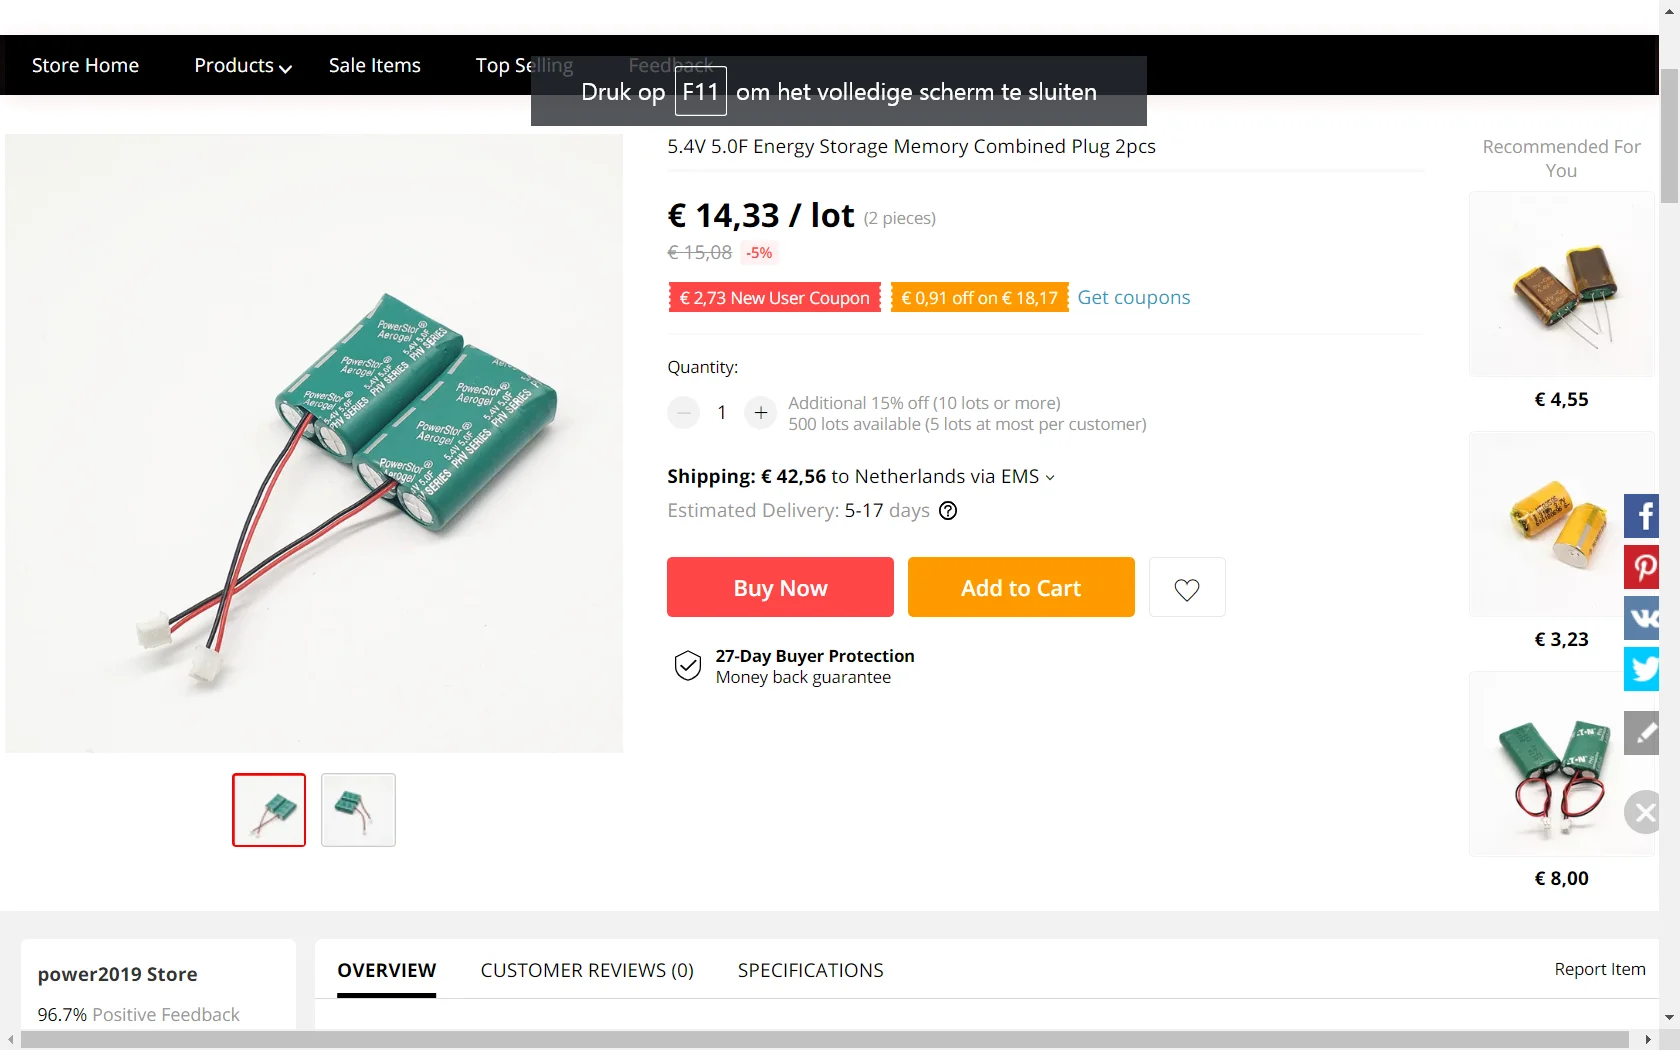
Task: Decrease quantity with minus button
Action: point(684,412)
